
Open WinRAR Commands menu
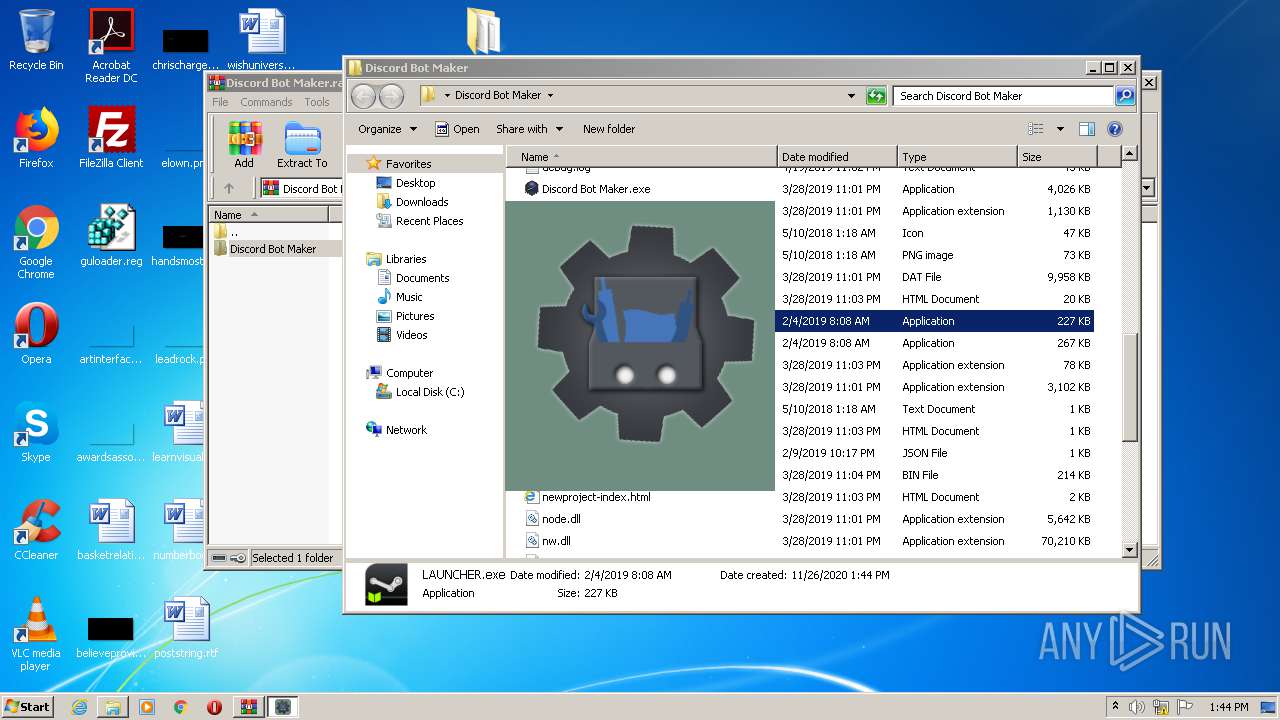tap(266, 102)
